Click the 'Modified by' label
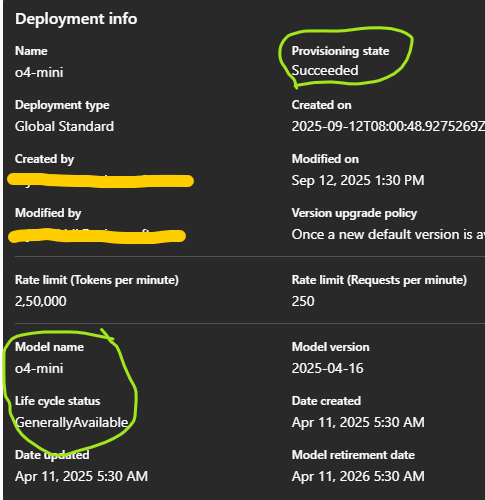485x500 pixels. (x=48, y=213)
